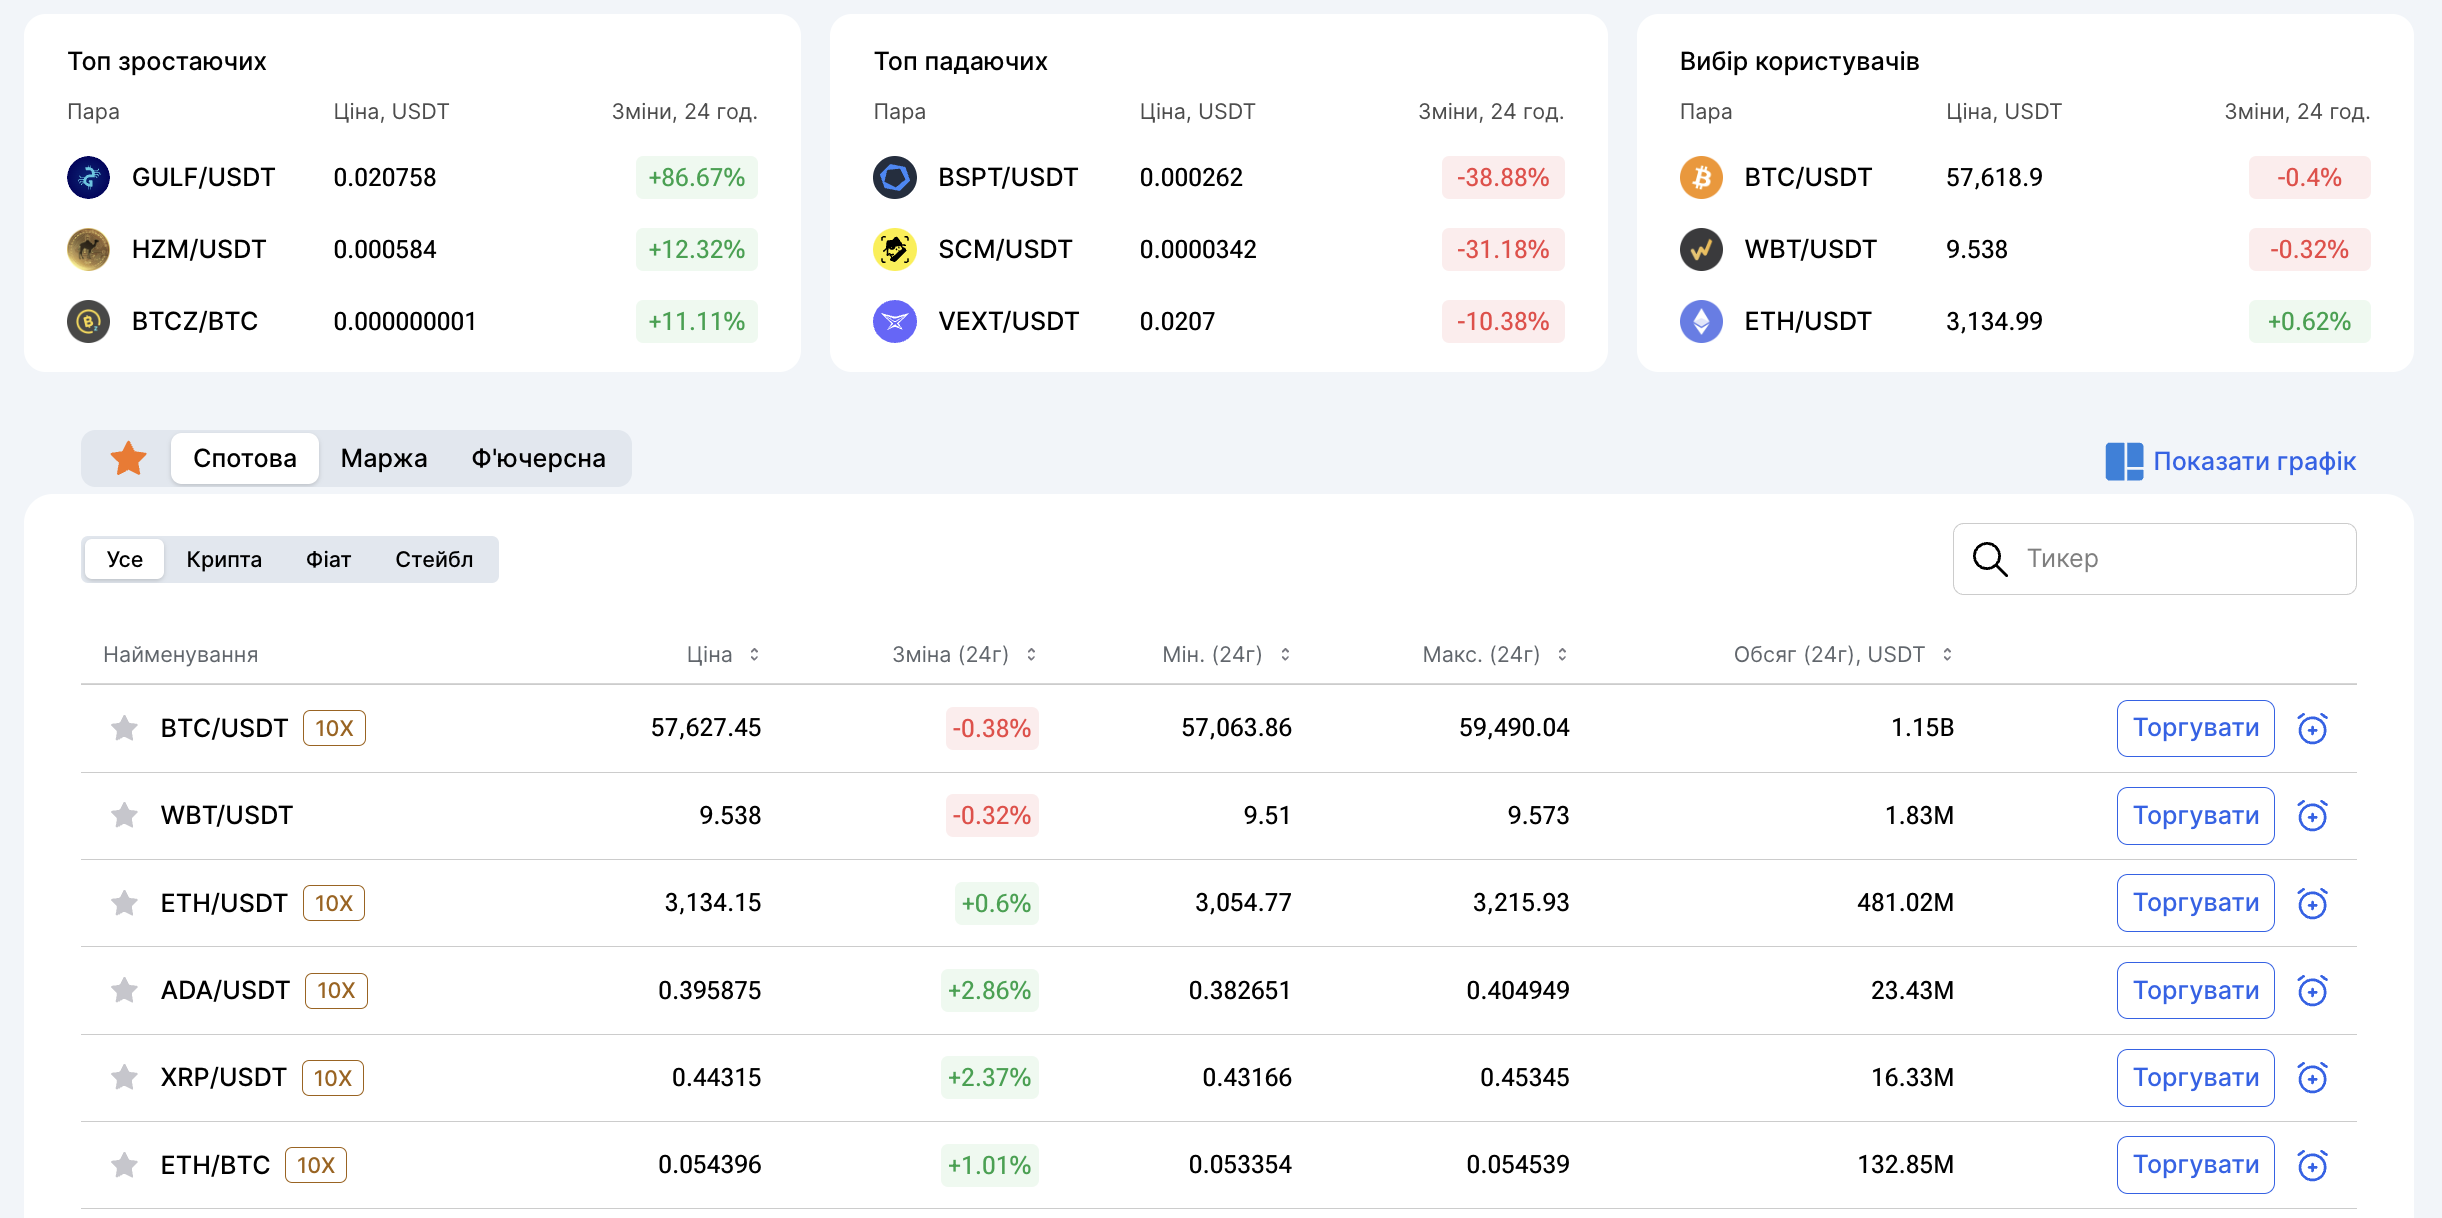Open the Показати графік link
The image size is (2442, 1218).
tap(2254, 461)
